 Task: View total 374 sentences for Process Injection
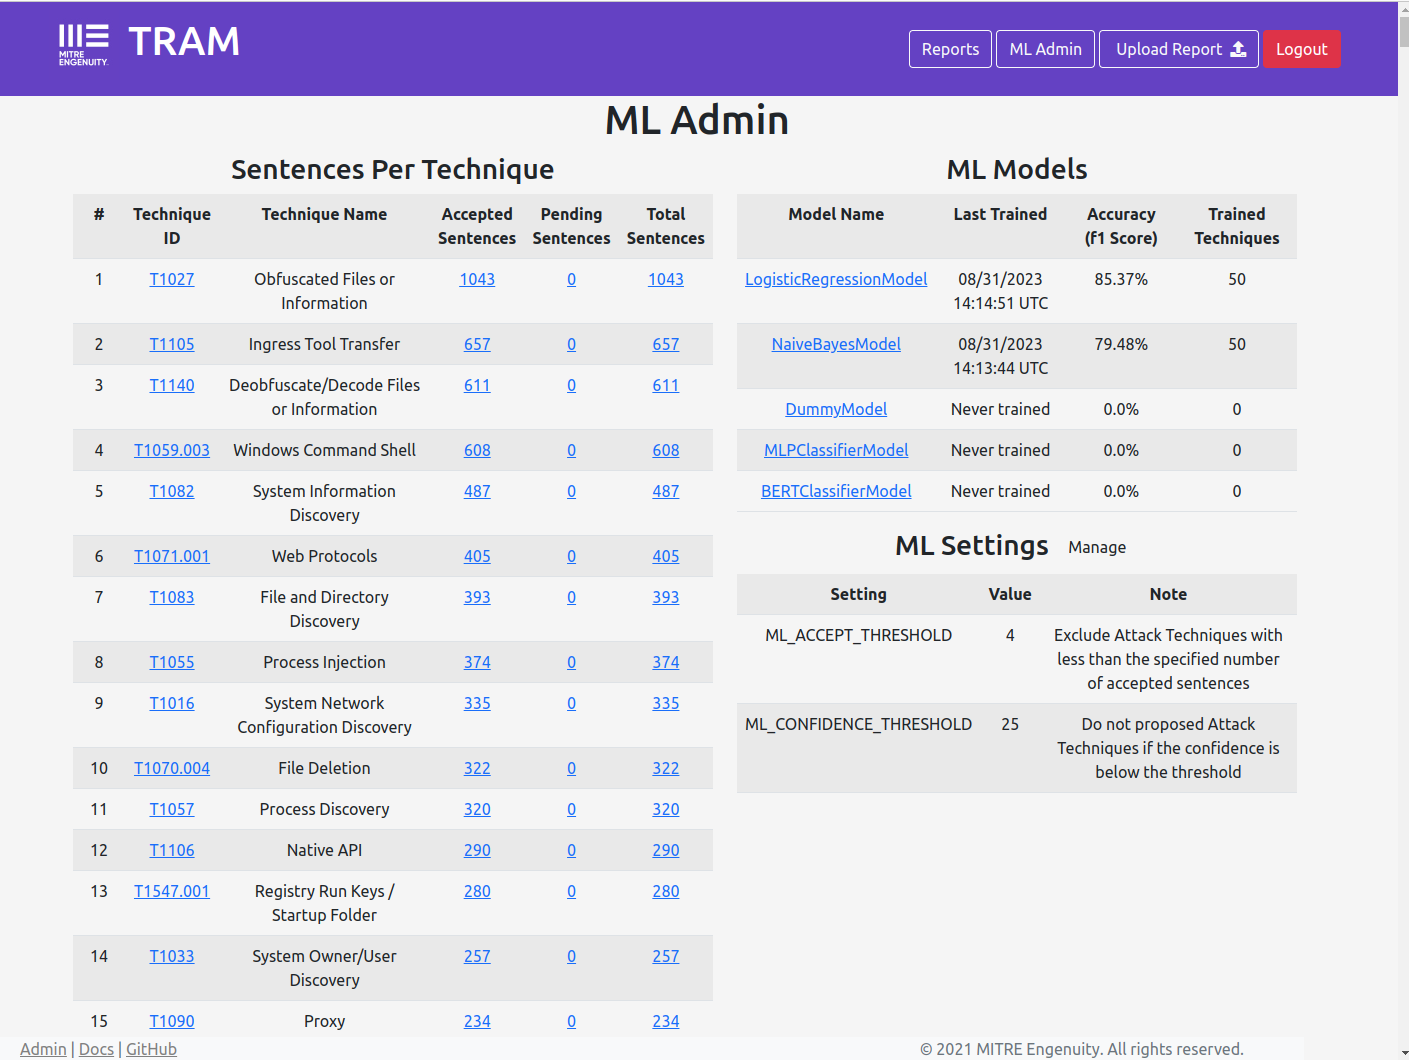pos(666,662)
